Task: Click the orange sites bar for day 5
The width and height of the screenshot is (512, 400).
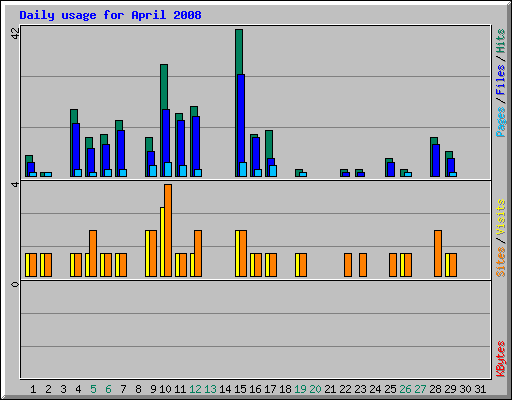Action: (93, 253)
